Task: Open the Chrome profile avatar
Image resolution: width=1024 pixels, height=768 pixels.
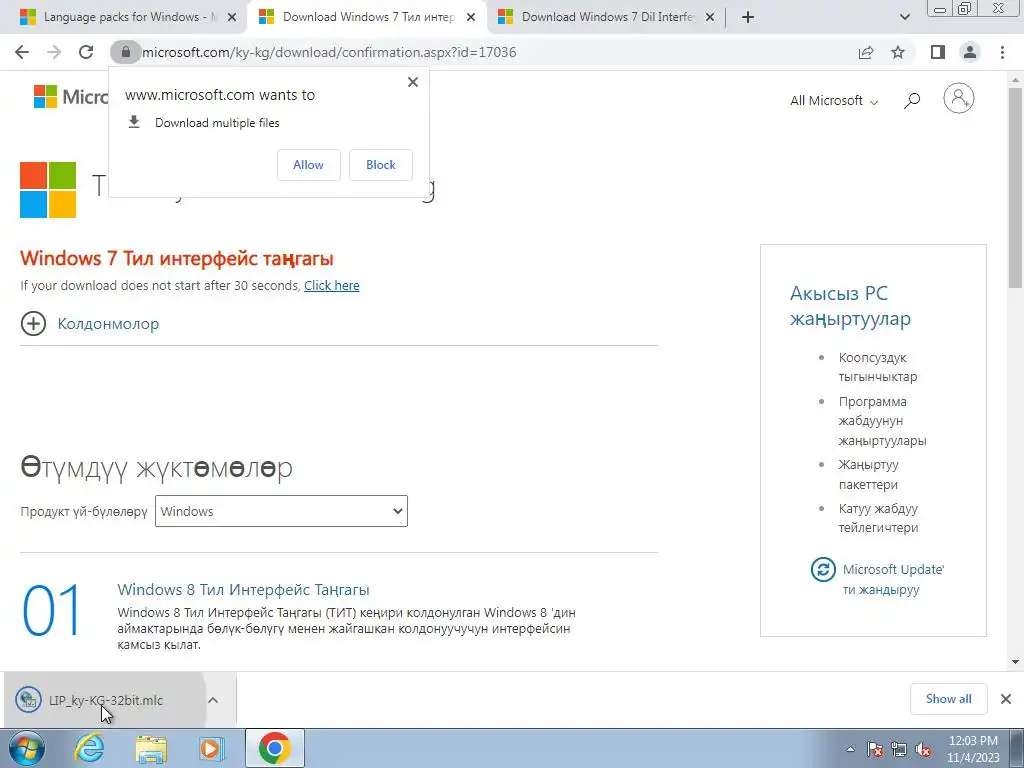Action: tap(970, 52)
